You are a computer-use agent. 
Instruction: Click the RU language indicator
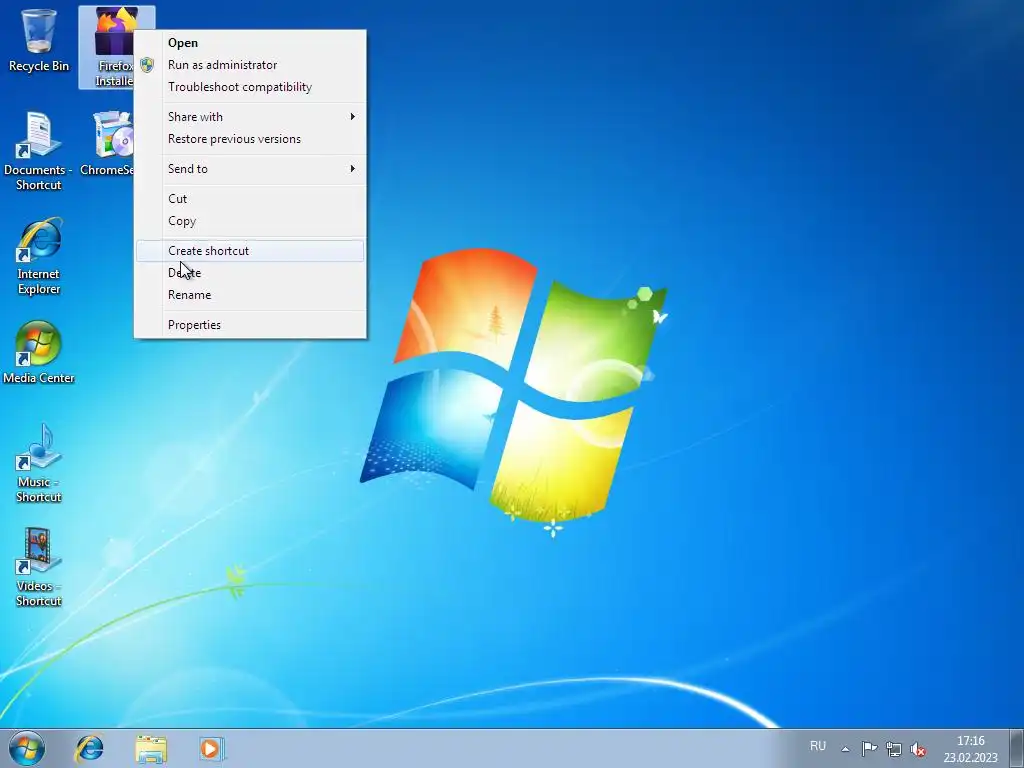pos(818,746)
